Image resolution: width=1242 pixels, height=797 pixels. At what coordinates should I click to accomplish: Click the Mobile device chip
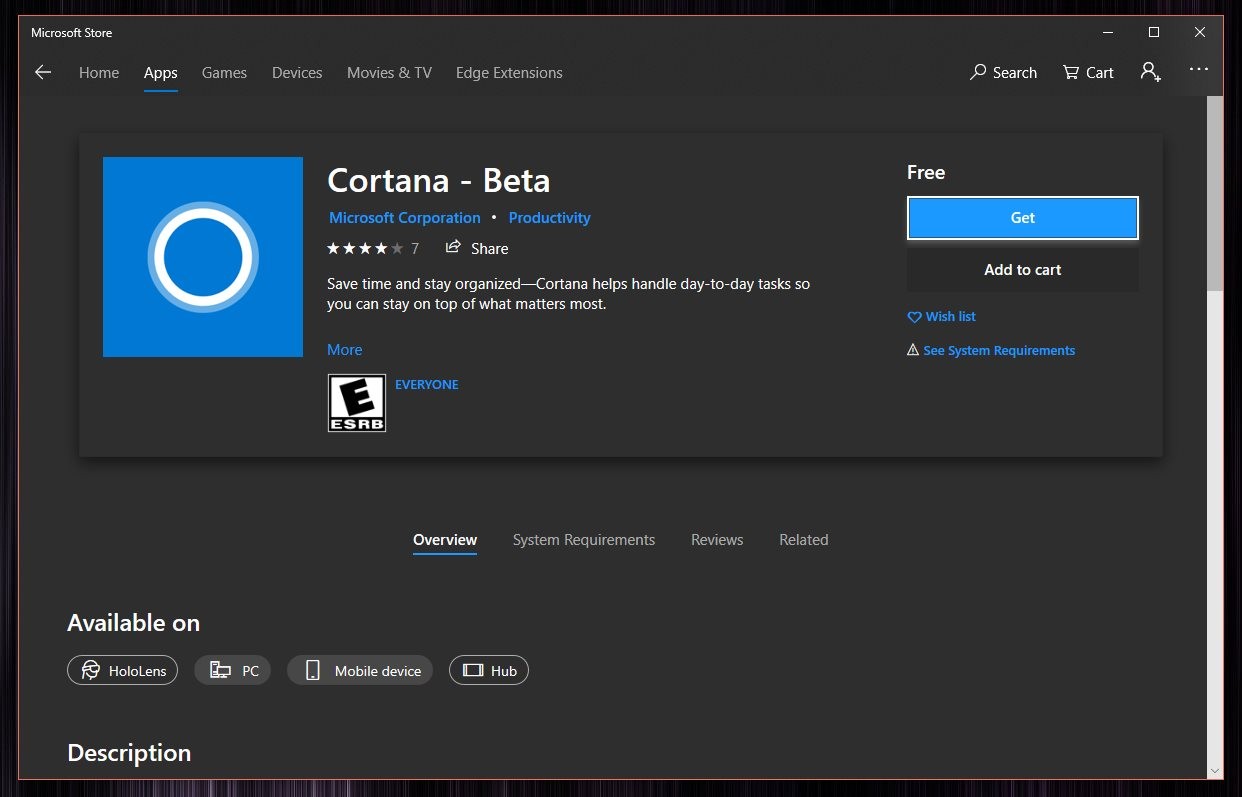point(360,670)
